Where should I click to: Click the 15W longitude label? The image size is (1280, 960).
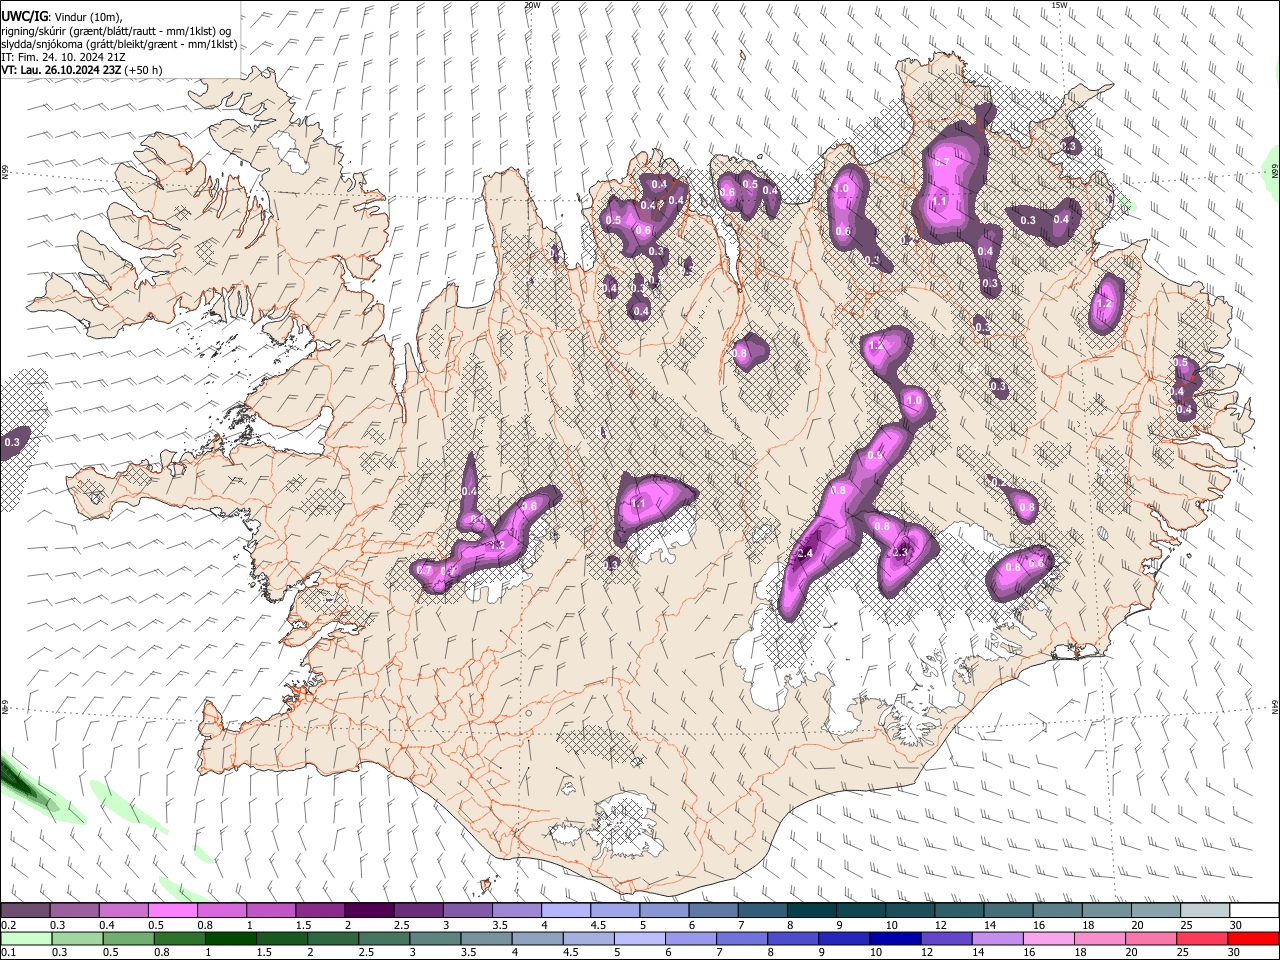click(1058, 5)
